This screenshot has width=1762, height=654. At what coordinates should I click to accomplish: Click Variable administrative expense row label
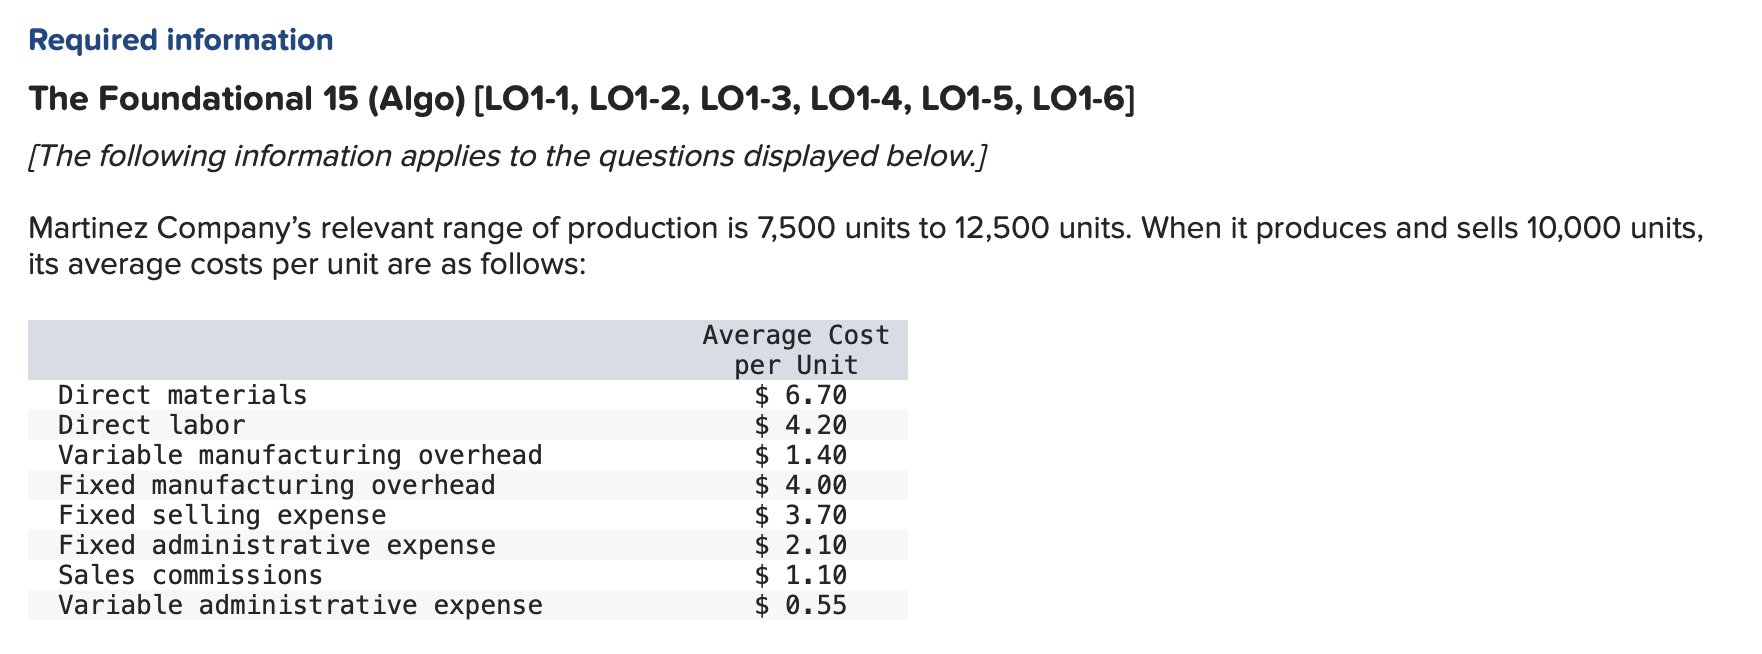300,605
